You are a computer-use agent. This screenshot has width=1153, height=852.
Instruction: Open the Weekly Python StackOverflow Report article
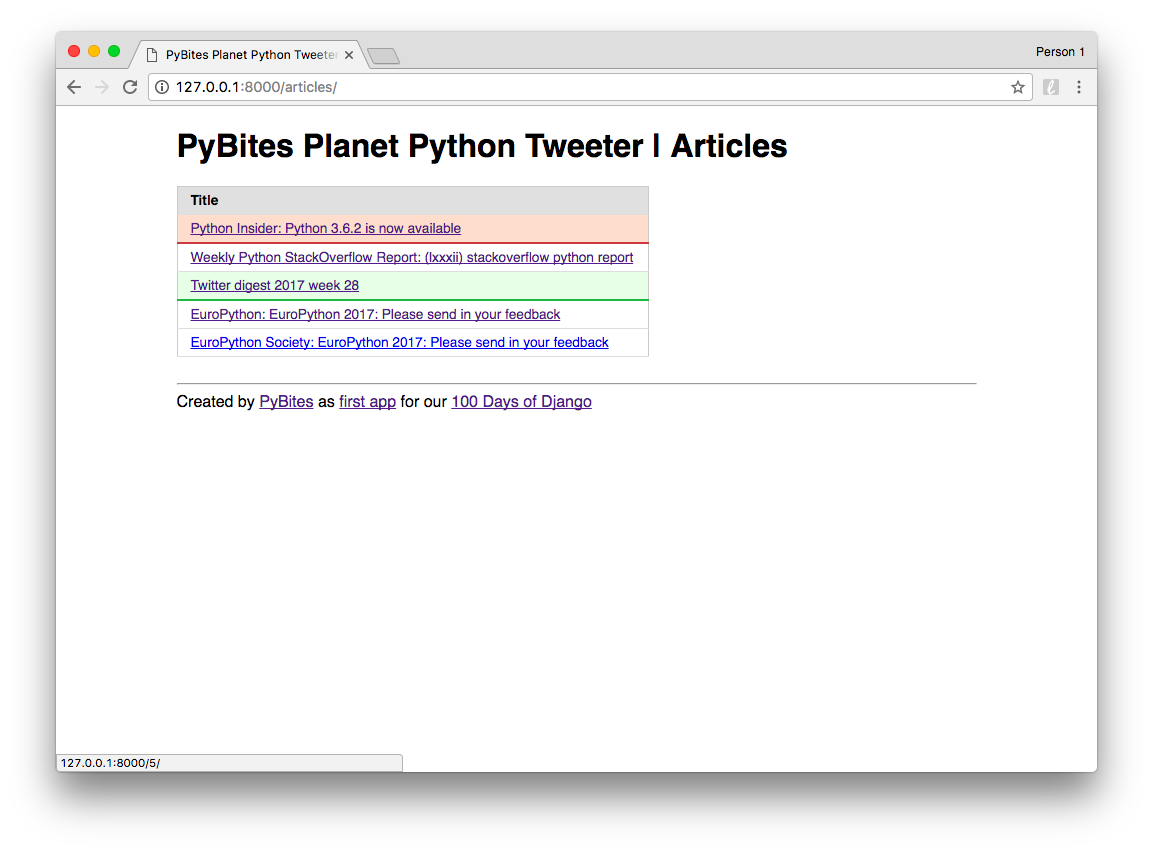412,257
